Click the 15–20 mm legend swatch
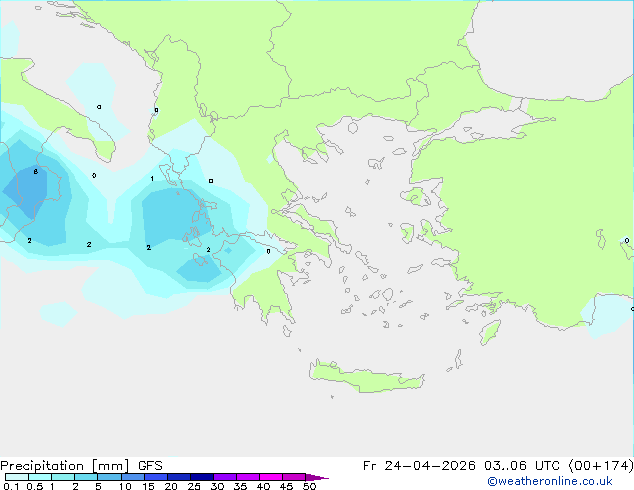Screen dimensions: 634x490 [156, 477]
